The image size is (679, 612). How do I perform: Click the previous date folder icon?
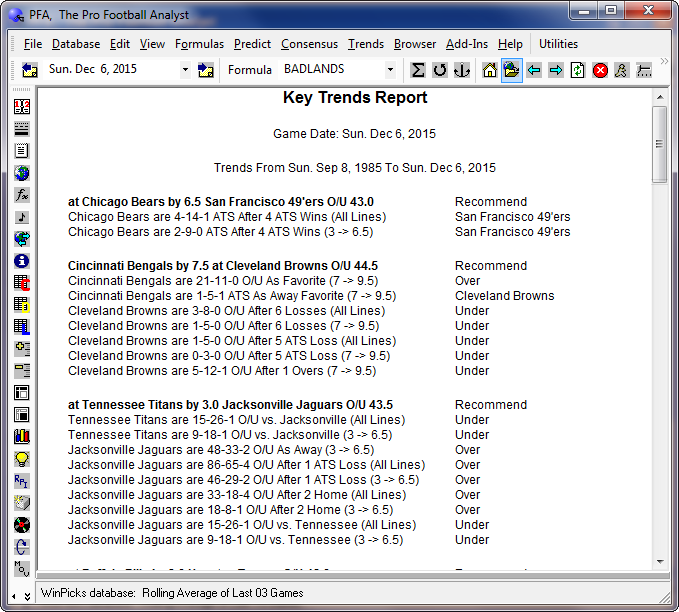tap(29, 70)
